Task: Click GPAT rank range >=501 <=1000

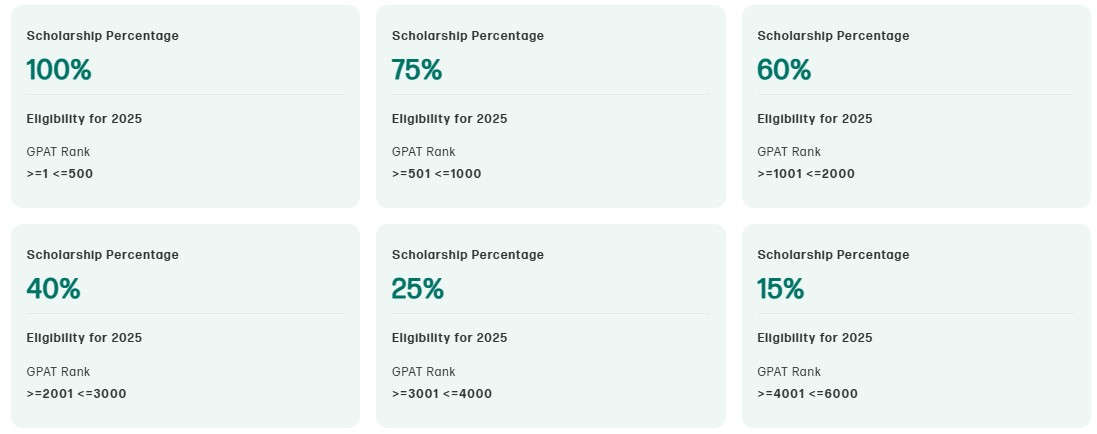Action: (436, 174)
